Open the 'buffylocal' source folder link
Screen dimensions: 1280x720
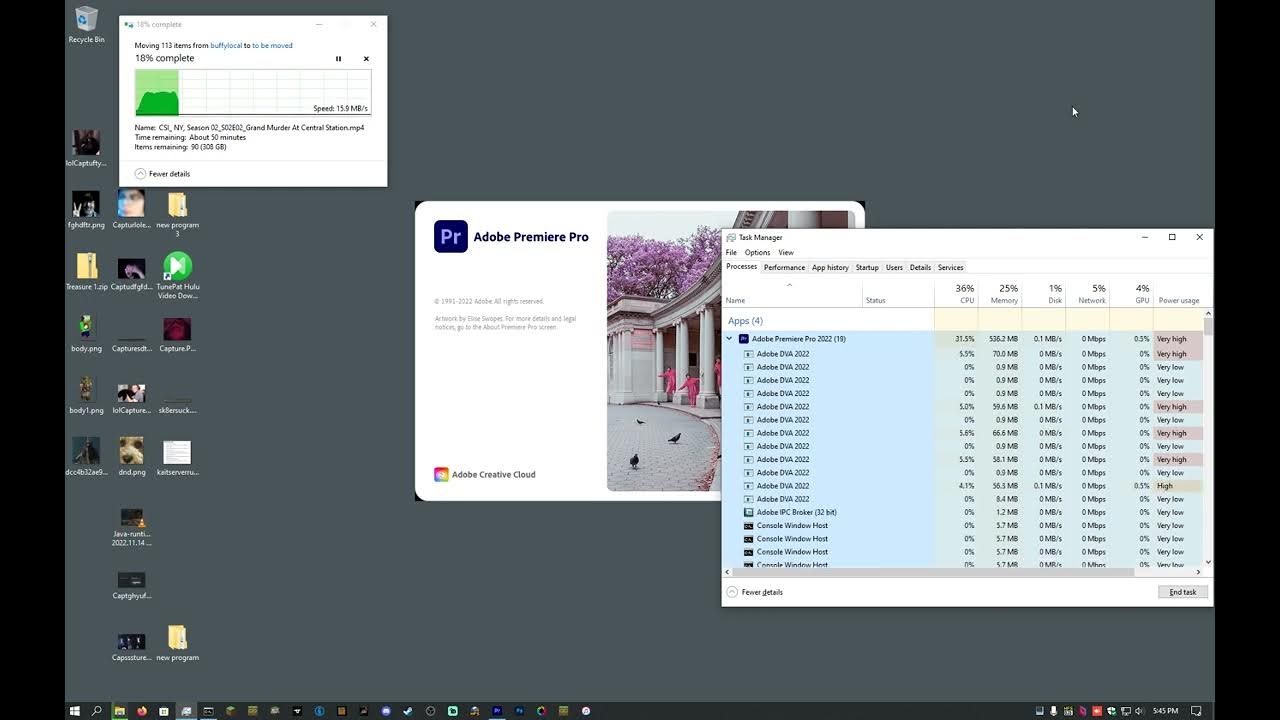click(x=226, y=45)
